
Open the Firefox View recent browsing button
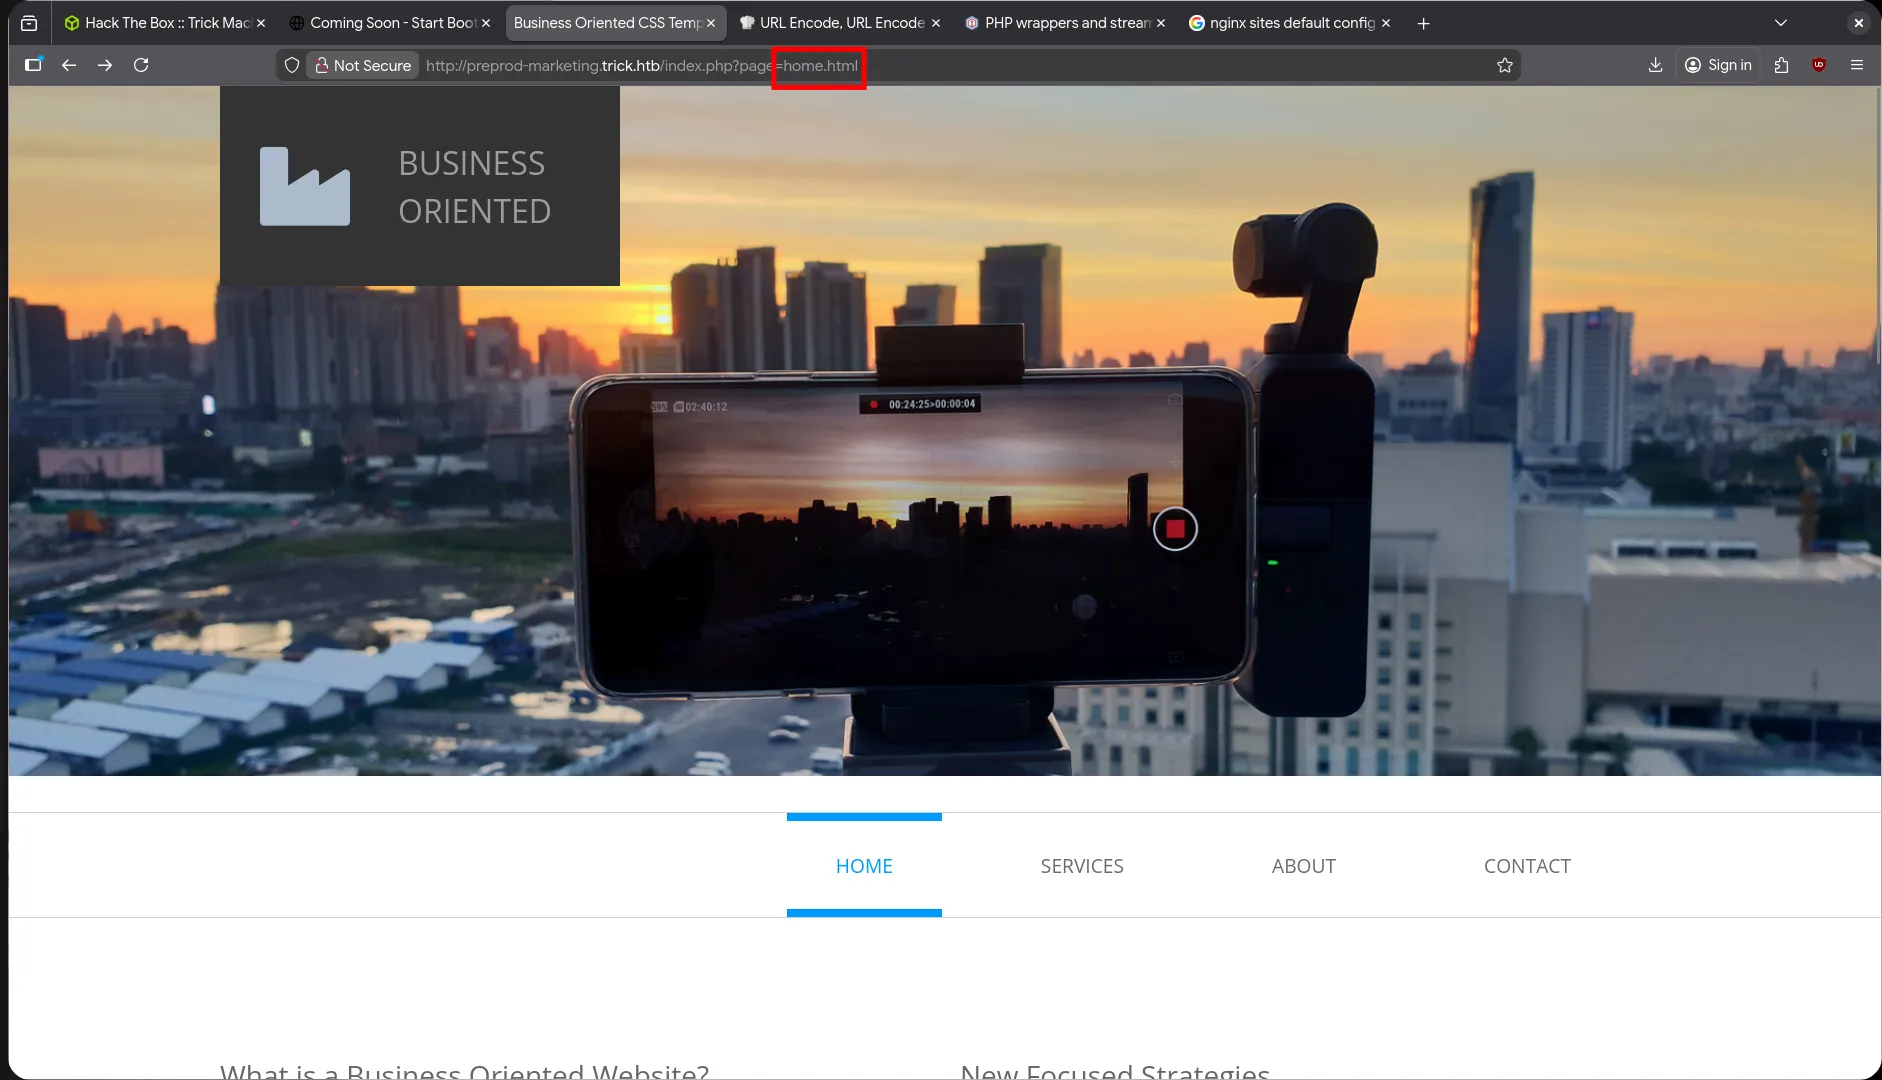point(29,23)
